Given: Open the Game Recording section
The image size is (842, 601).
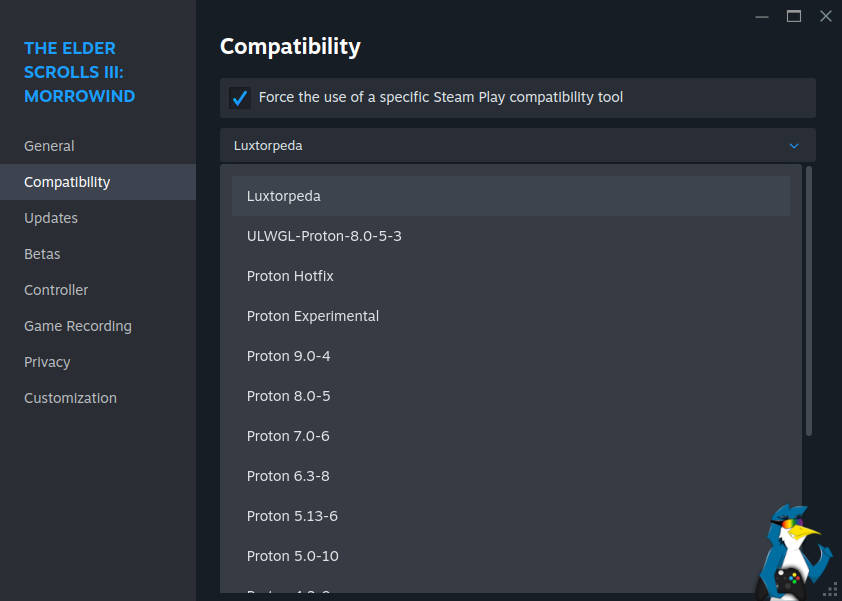Looking at the screenshot, I should pos(78,326).
